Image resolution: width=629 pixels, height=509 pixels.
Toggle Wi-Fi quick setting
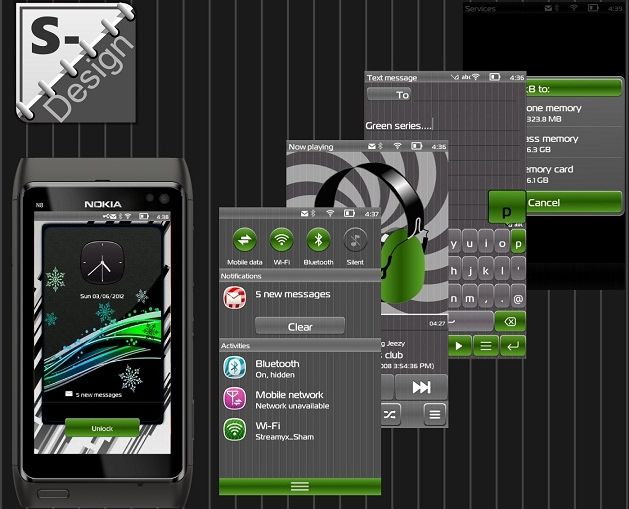coord(282,240)
